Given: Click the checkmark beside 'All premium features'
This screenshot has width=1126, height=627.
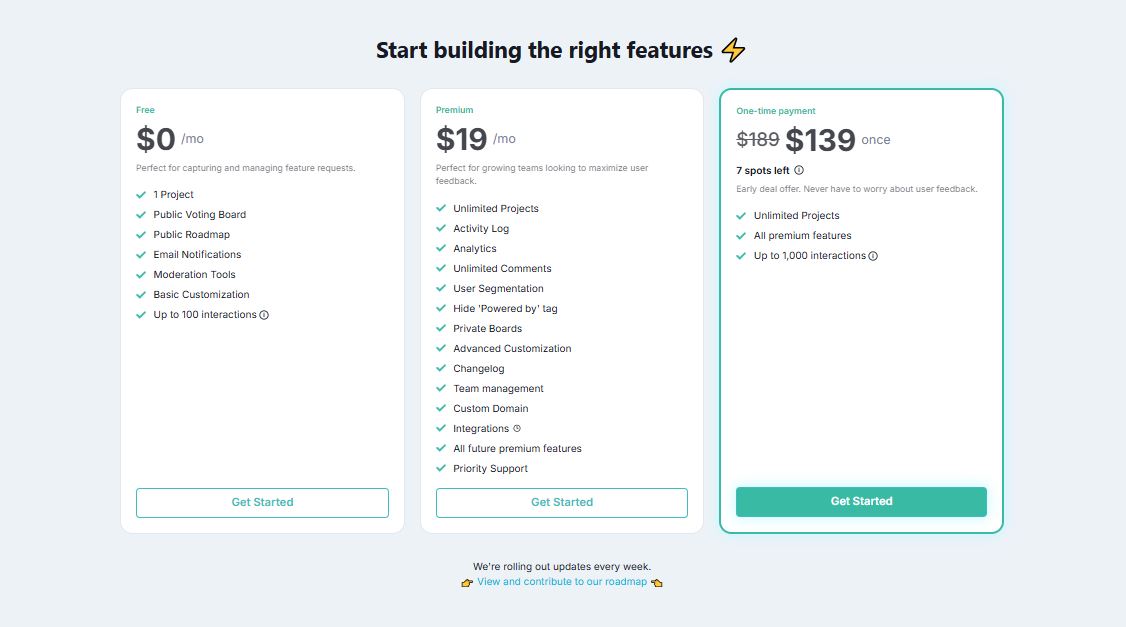Looking at the screenshot, I should (740, 235).
